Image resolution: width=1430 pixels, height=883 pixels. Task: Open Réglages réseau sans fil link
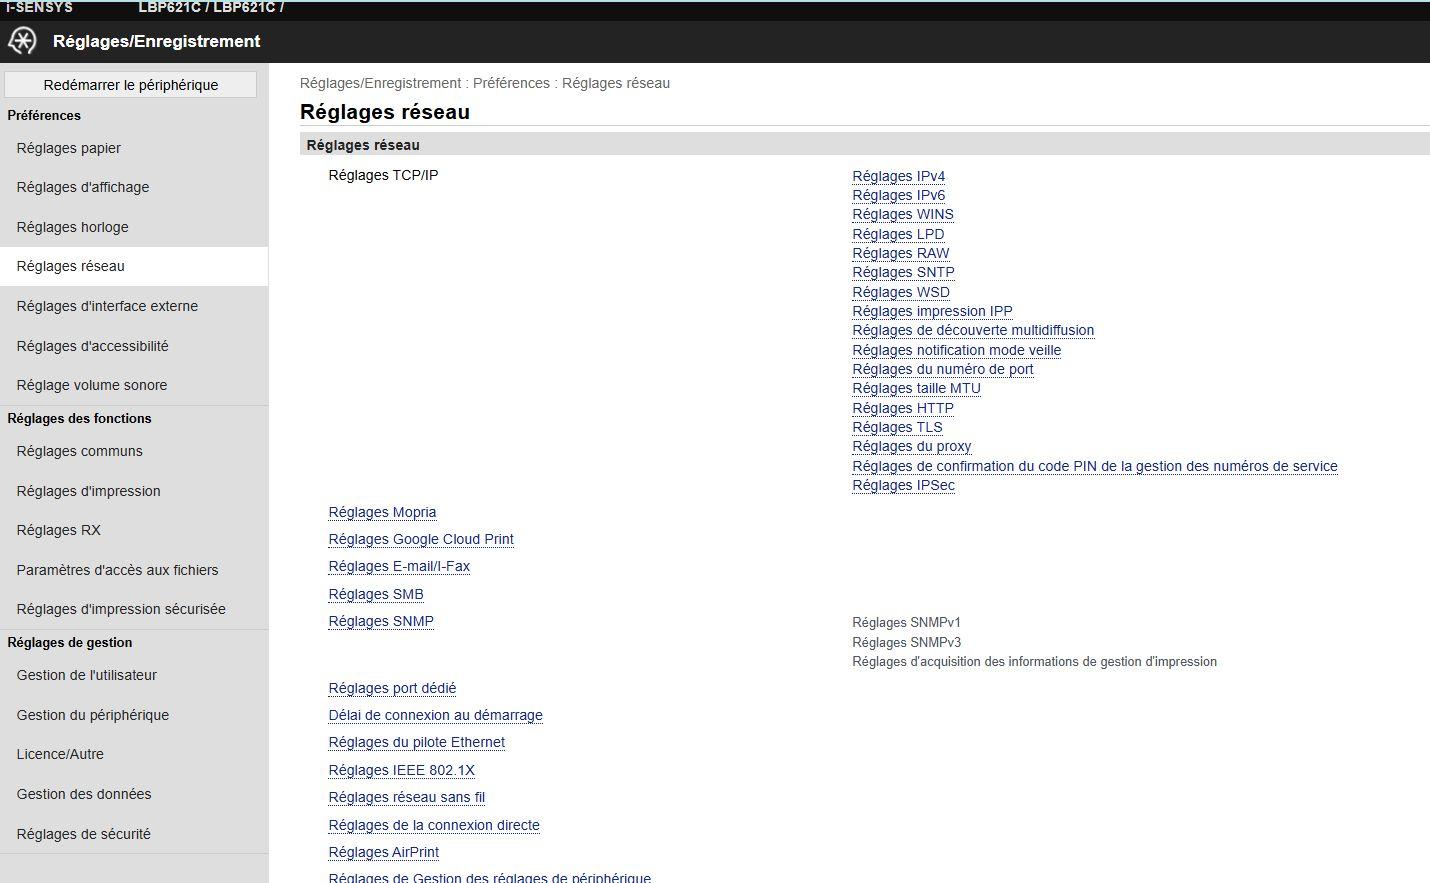point(406,797)
